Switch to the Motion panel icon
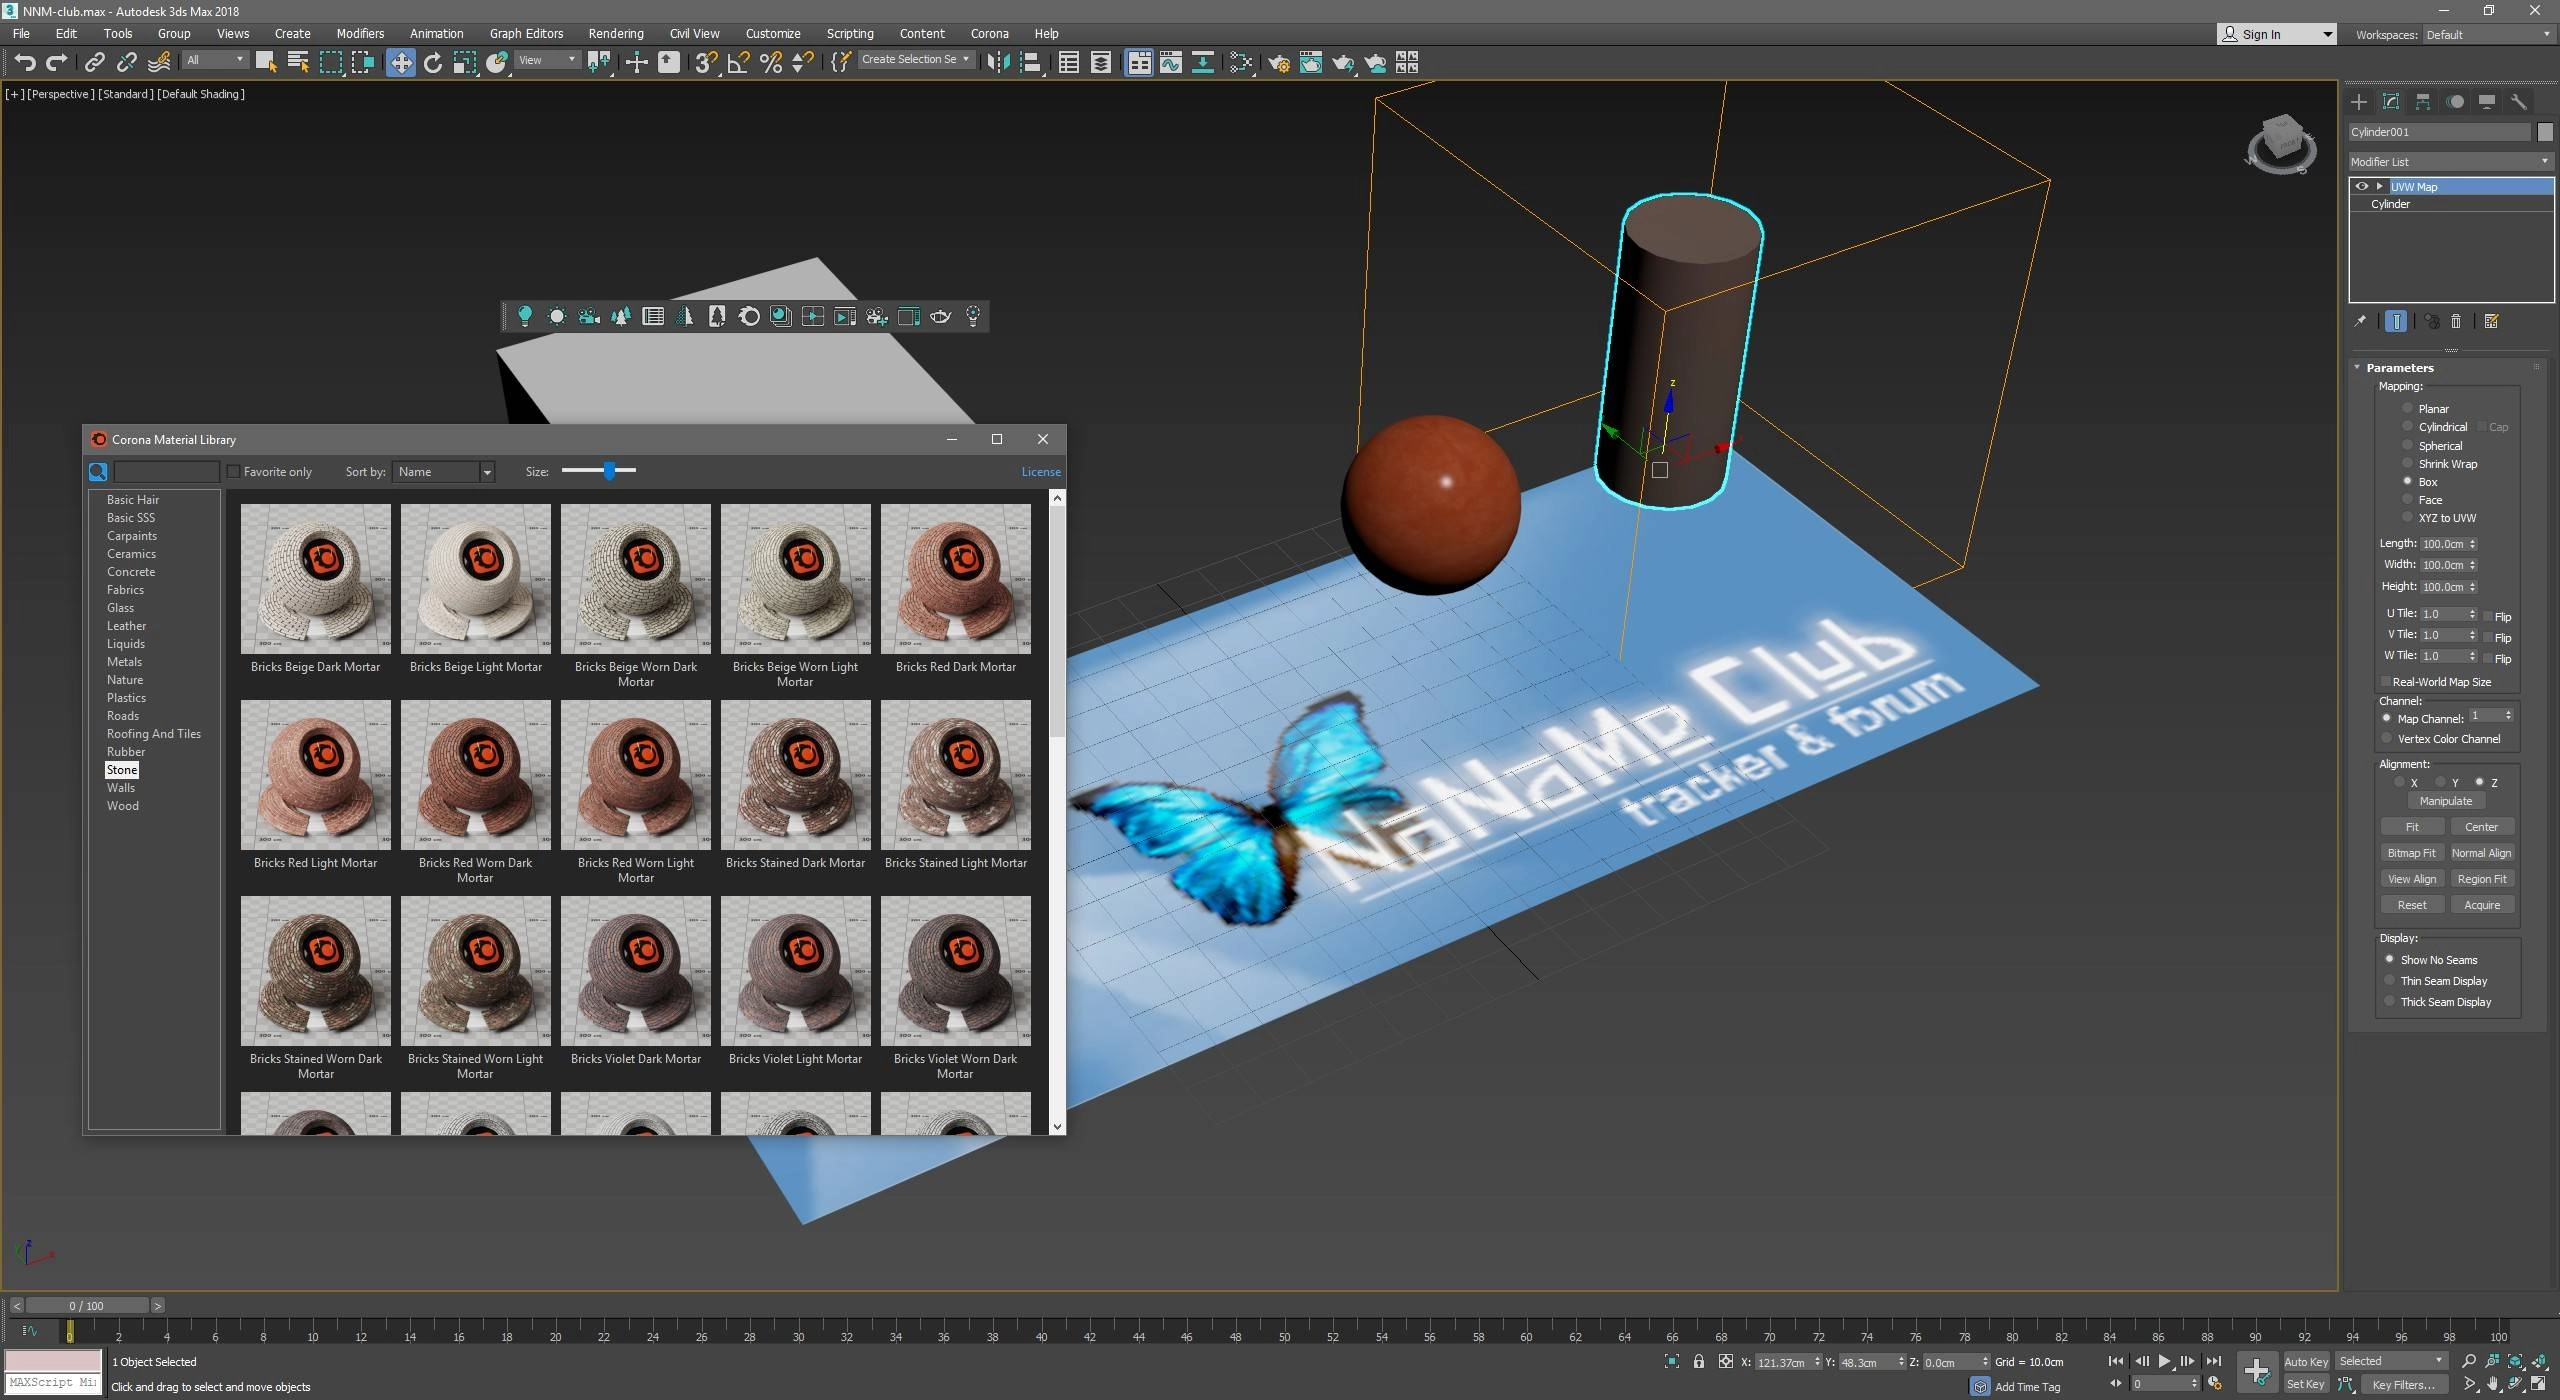 [2455, 102]
